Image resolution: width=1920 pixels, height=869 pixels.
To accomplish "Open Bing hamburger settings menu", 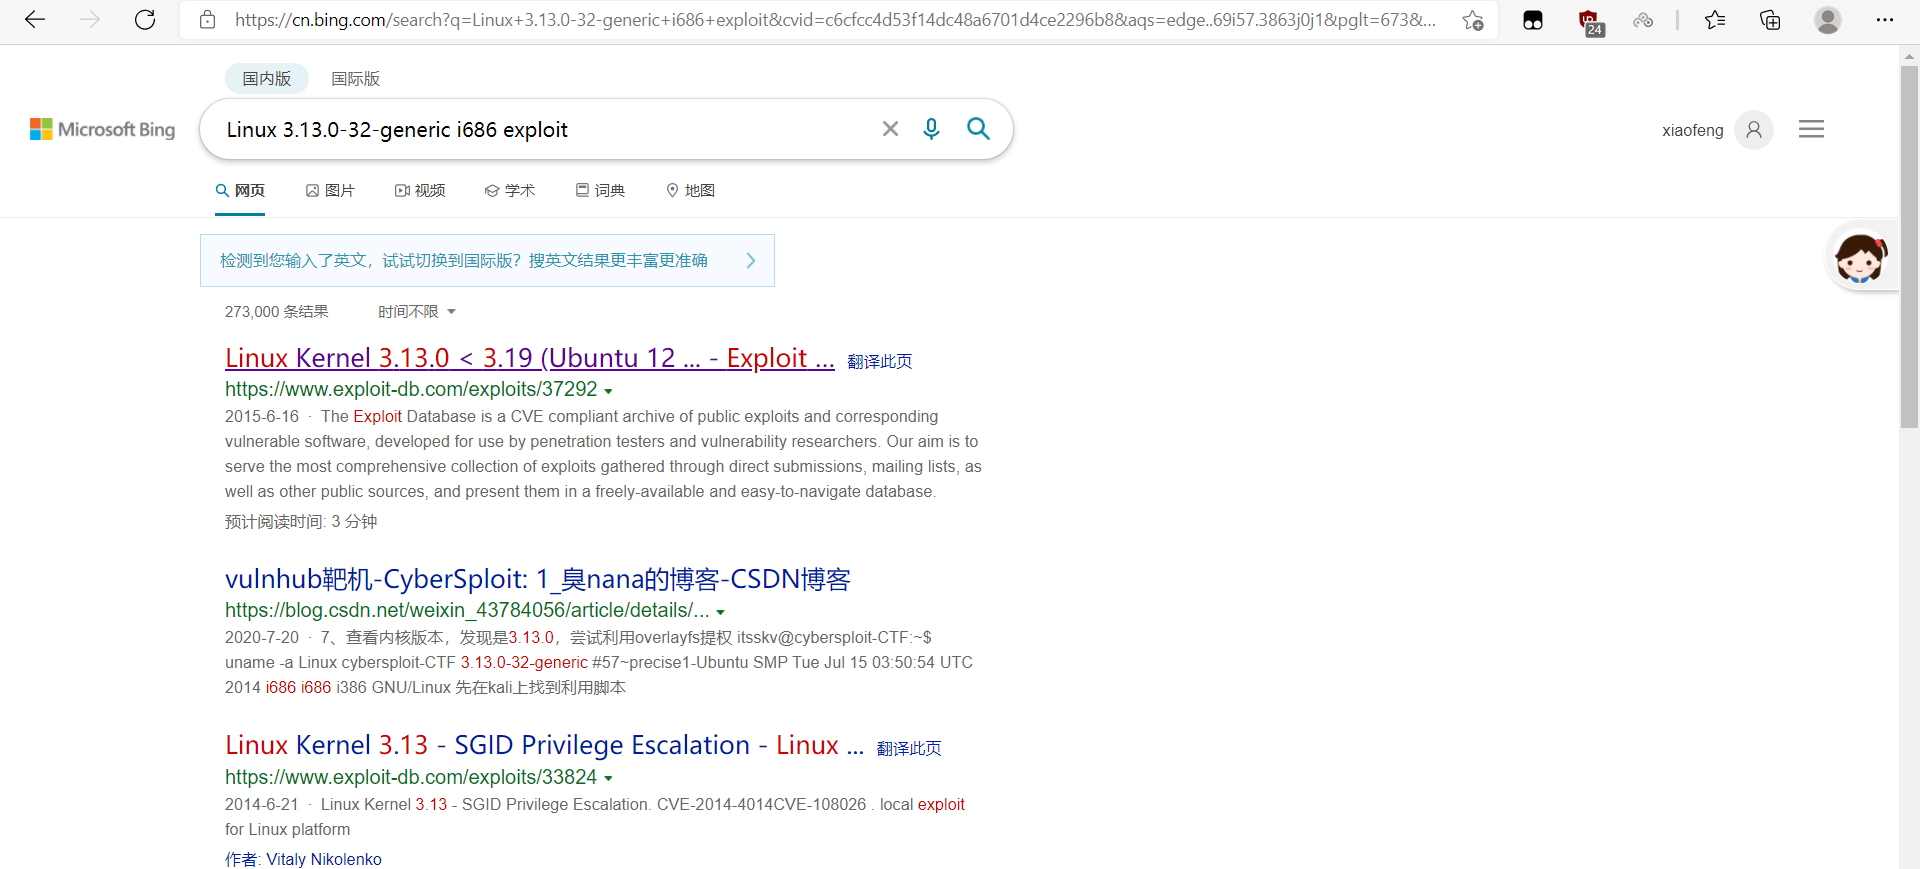I will click(1811, 129).
